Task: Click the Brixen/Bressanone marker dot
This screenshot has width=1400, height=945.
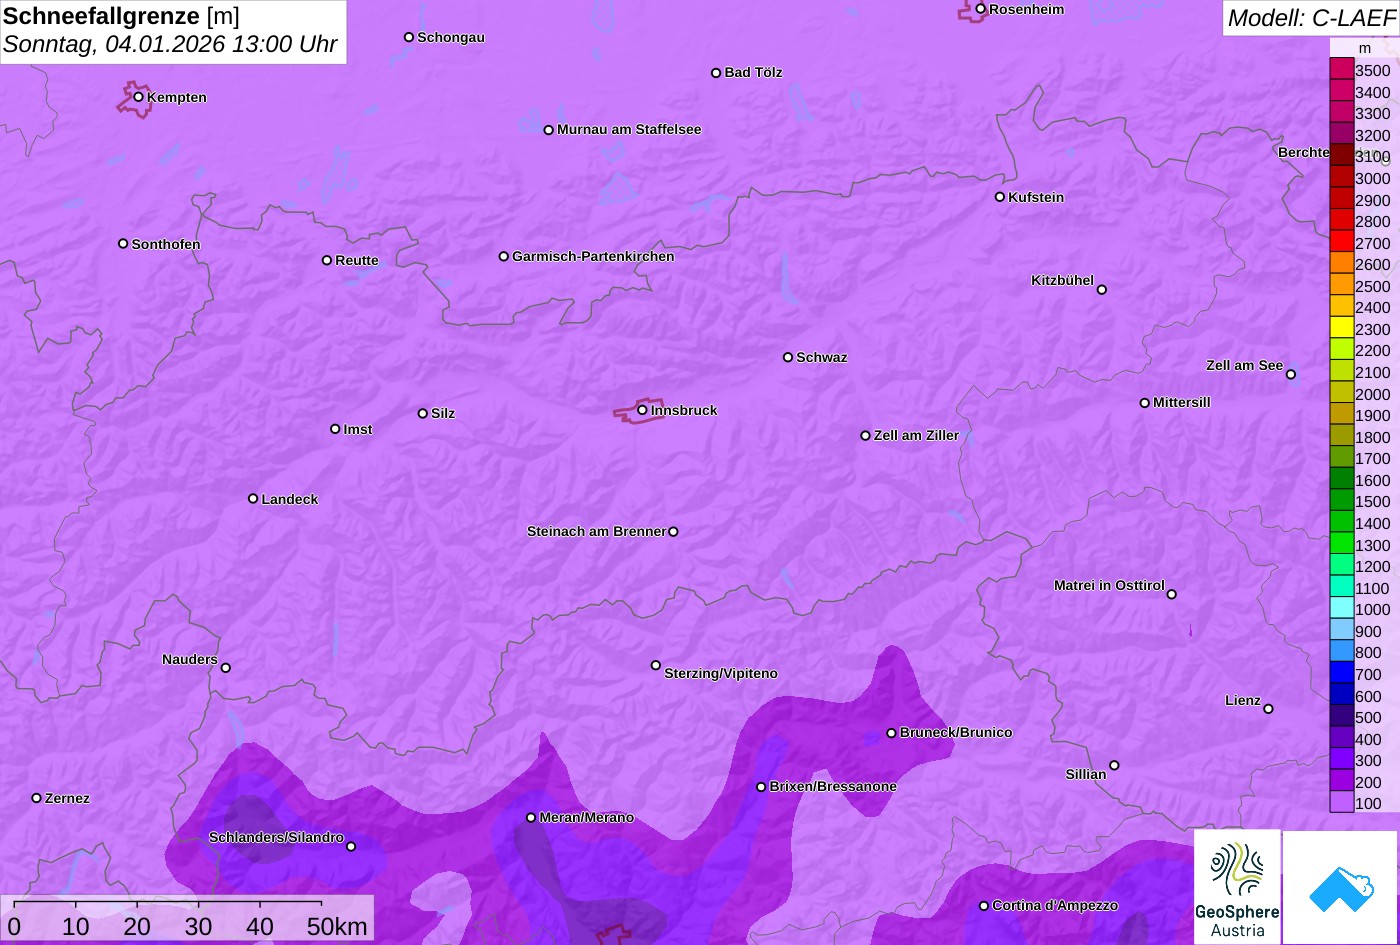Action: point(761,787)
